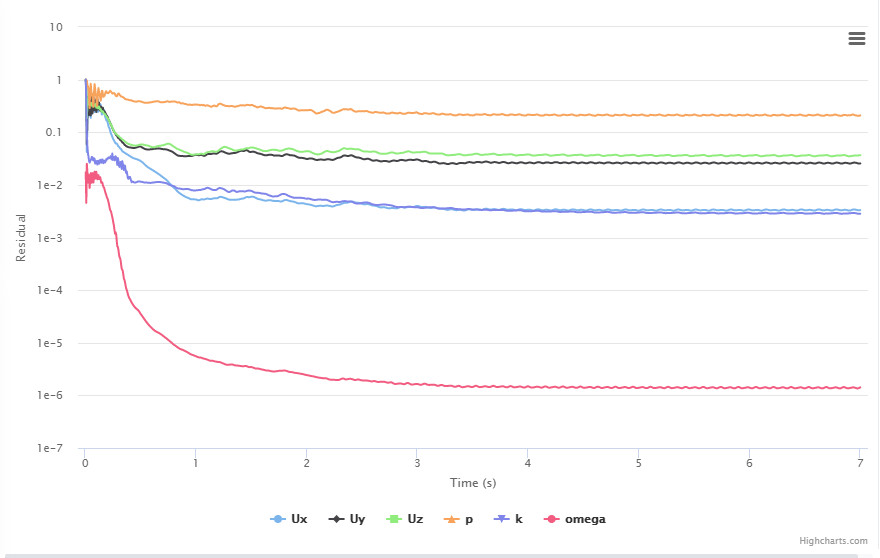Click the green Uz residual line
The height and width of the screenshot is (558, 880).
point(600,155)
